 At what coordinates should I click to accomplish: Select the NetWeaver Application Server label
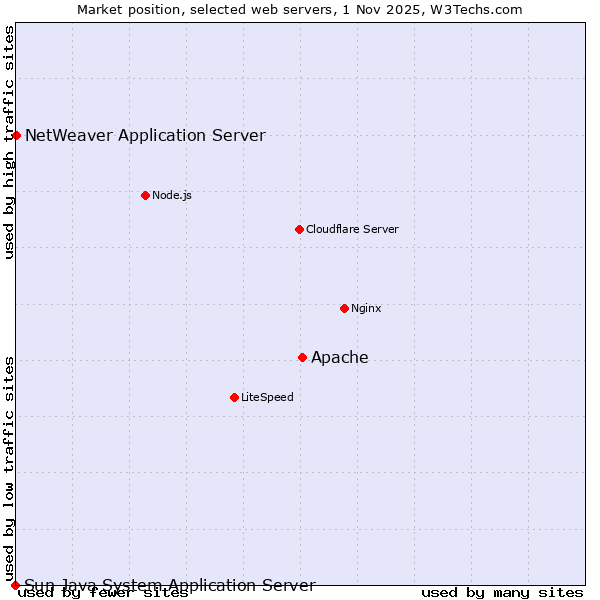[x=145, y=135]
